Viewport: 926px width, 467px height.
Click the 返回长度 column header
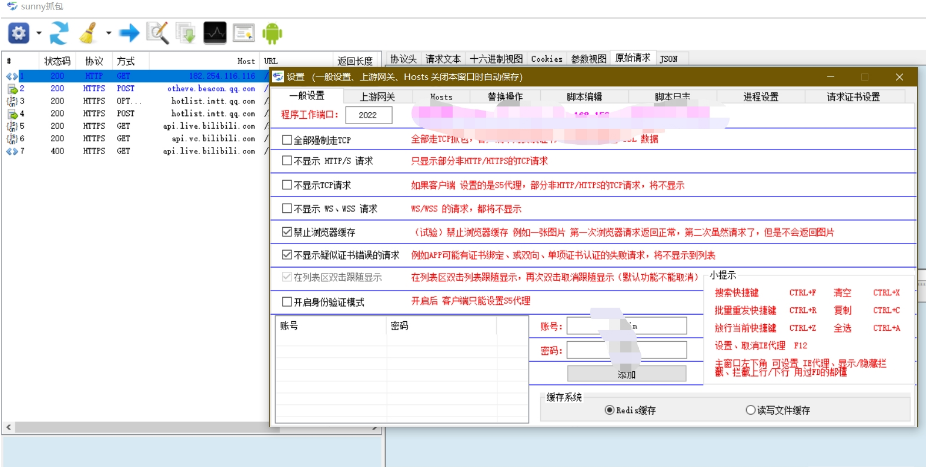(355, 60)
